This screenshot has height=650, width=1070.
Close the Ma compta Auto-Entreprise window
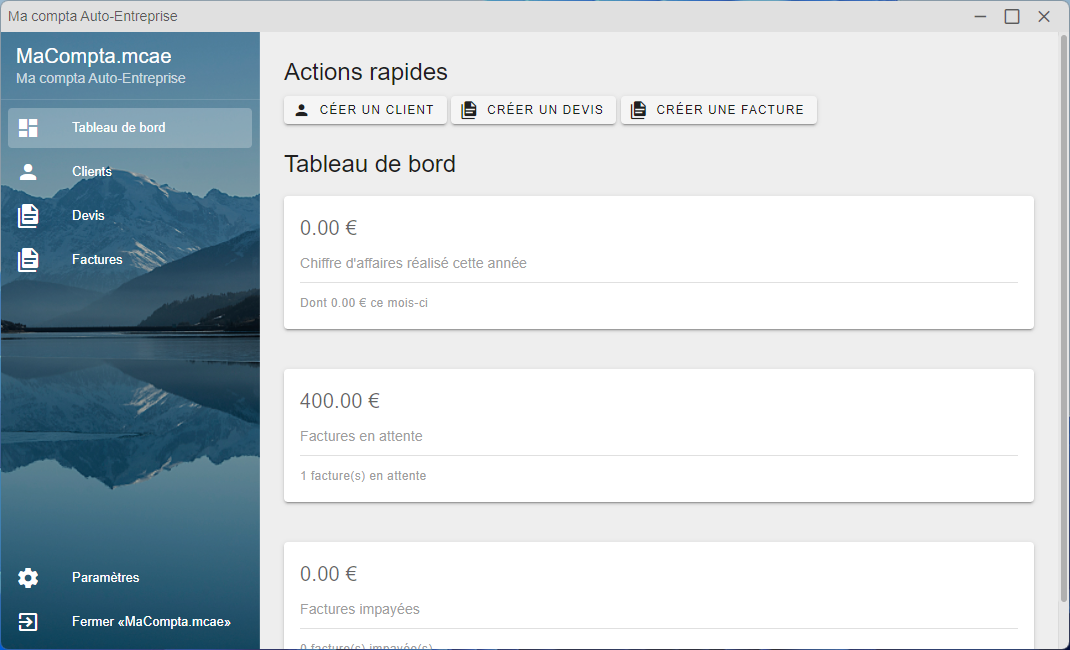(x=1044, y=16)
